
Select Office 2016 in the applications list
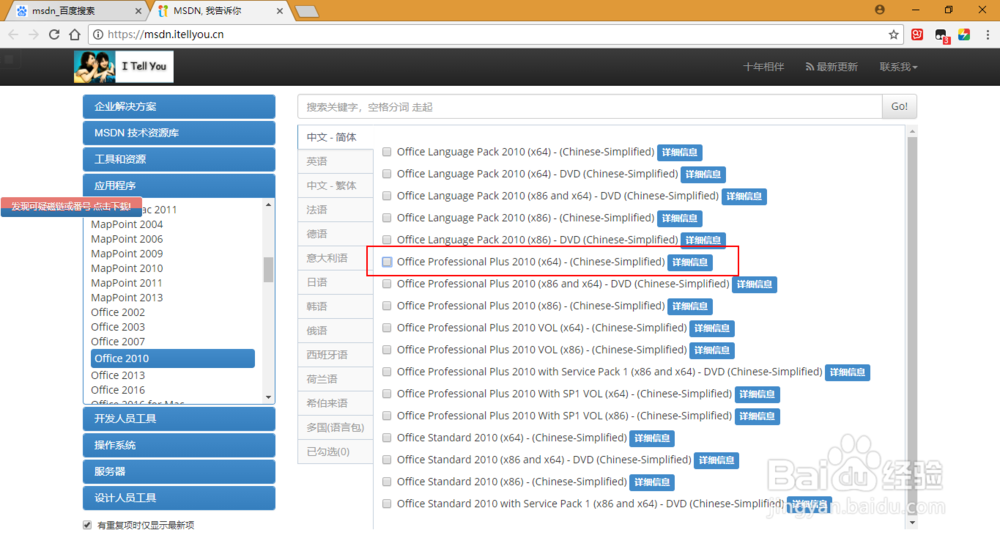pos(118,390)
